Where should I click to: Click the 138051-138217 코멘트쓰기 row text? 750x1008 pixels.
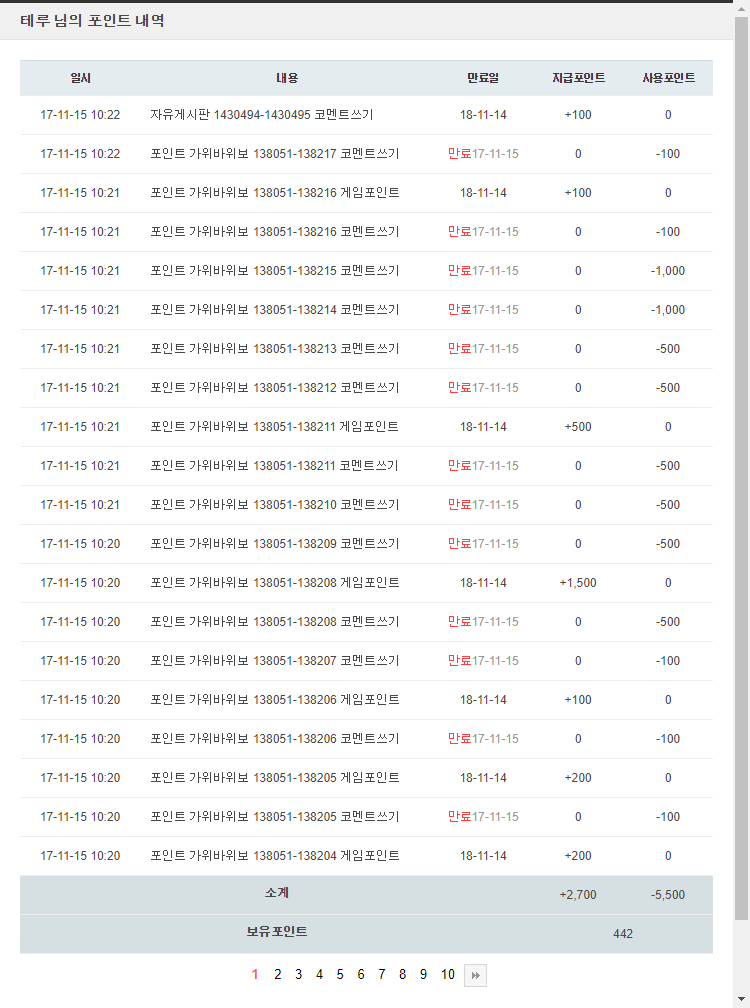(275, 154)
